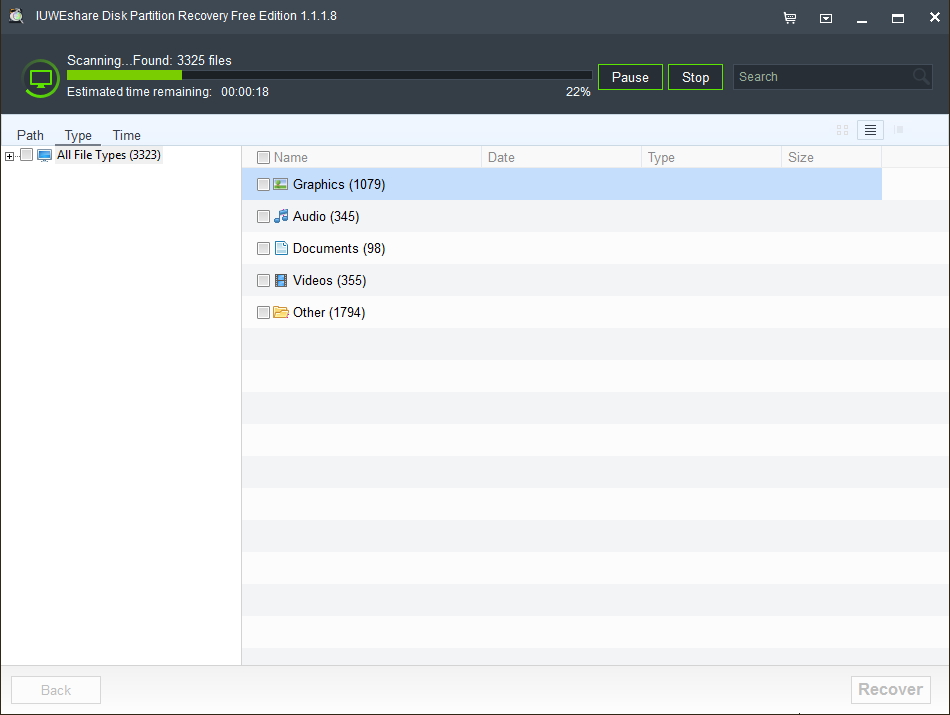Check the Other (1794) checkbox
The image size is (950, 715).
point(263,312)
